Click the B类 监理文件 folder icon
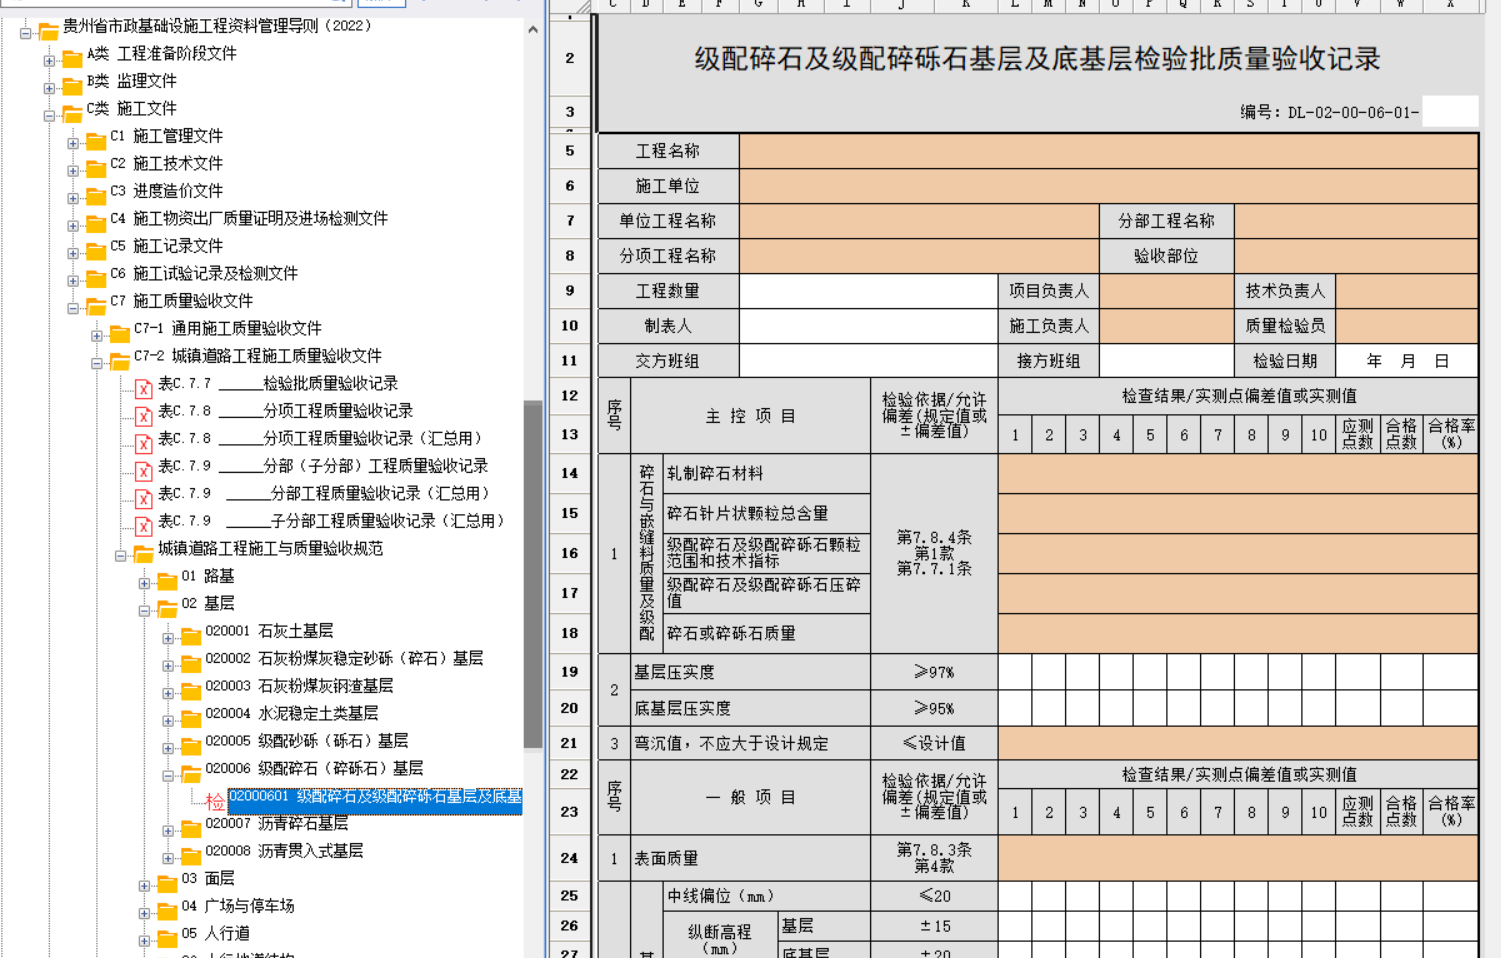This screenshot has height=958, width=1501. 72,85
